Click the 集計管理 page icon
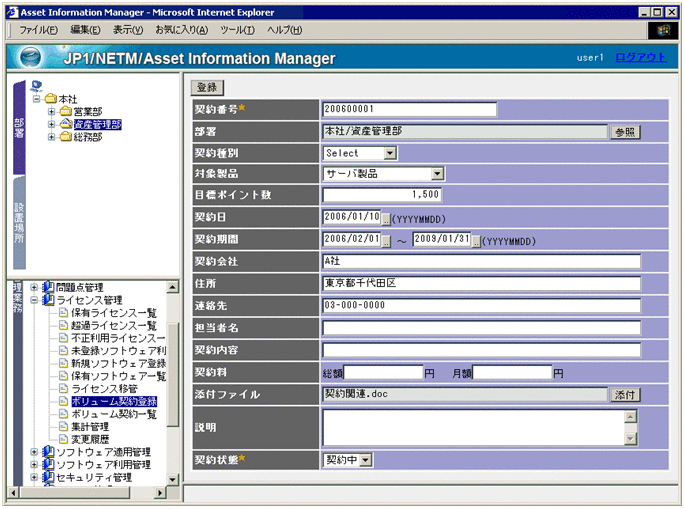The width and height of the screenshot is (685, 509). (63, 426)
